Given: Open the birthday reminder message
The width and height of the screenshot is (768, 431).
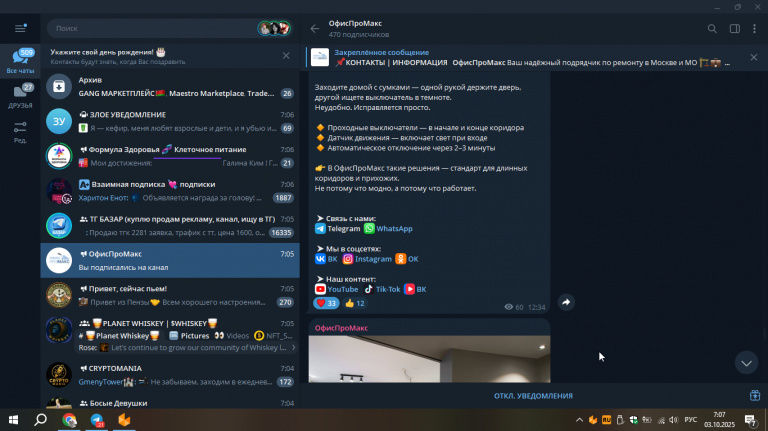Looking at the screenshot, I should coord(162,56).
